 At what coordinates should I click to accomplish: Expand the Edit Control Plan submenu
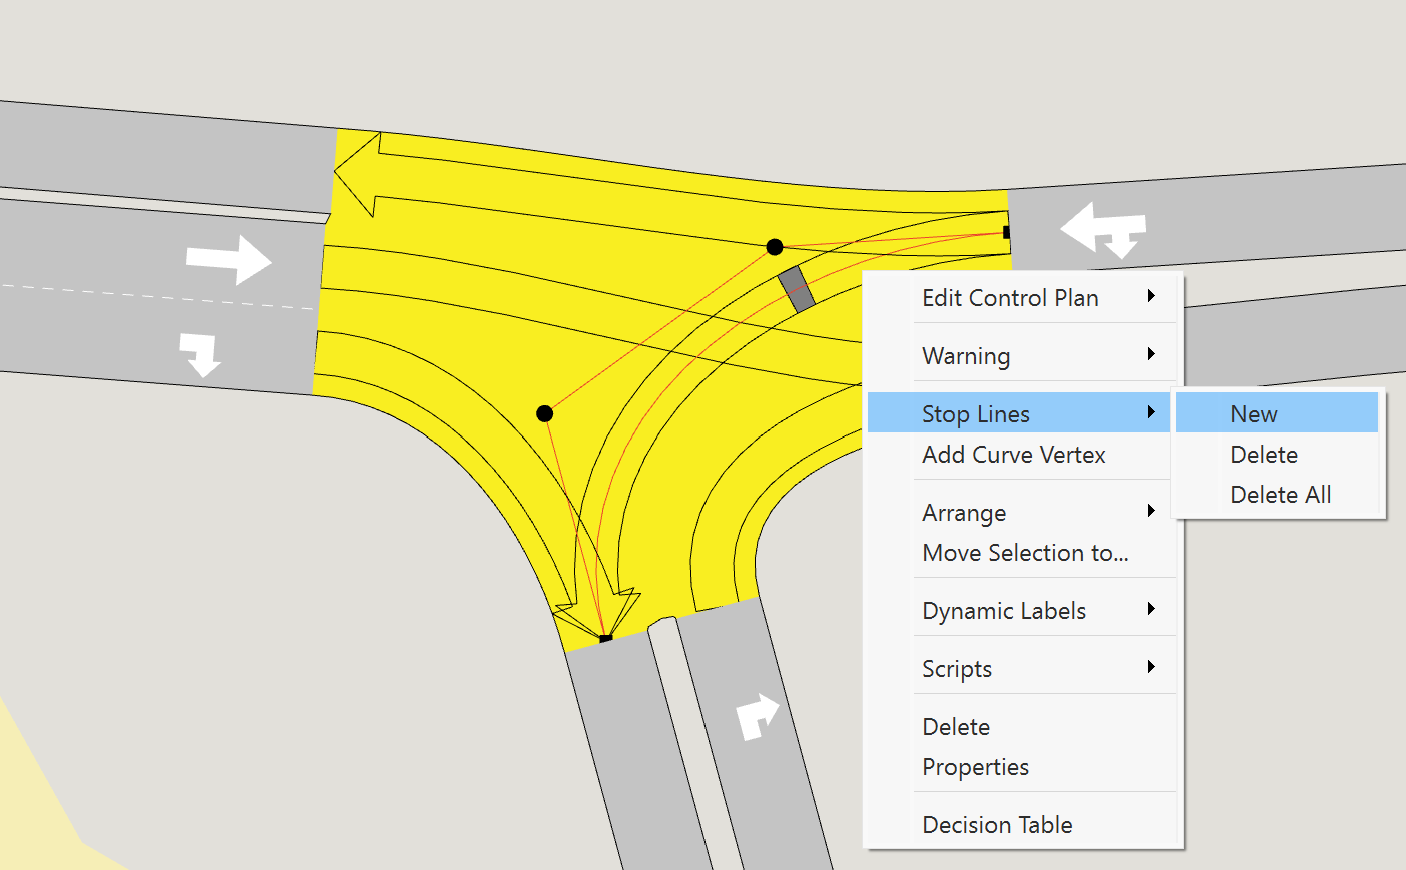(x=1010, y=297)
